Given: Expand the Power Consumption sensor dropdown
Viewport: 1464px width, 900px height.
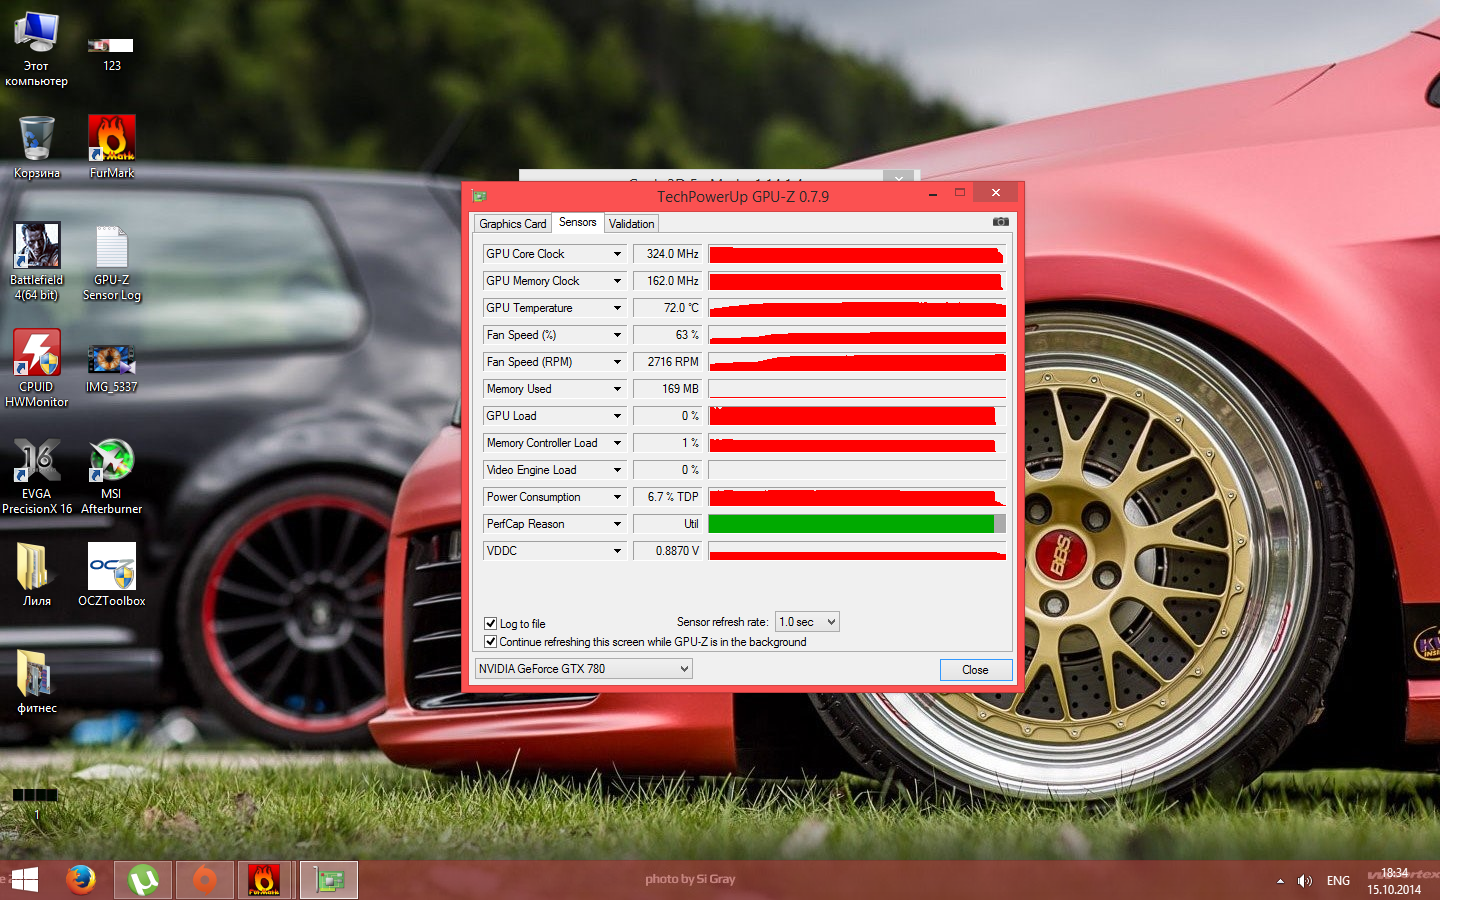Looking at the screenshot, I should tap(617, 497).
